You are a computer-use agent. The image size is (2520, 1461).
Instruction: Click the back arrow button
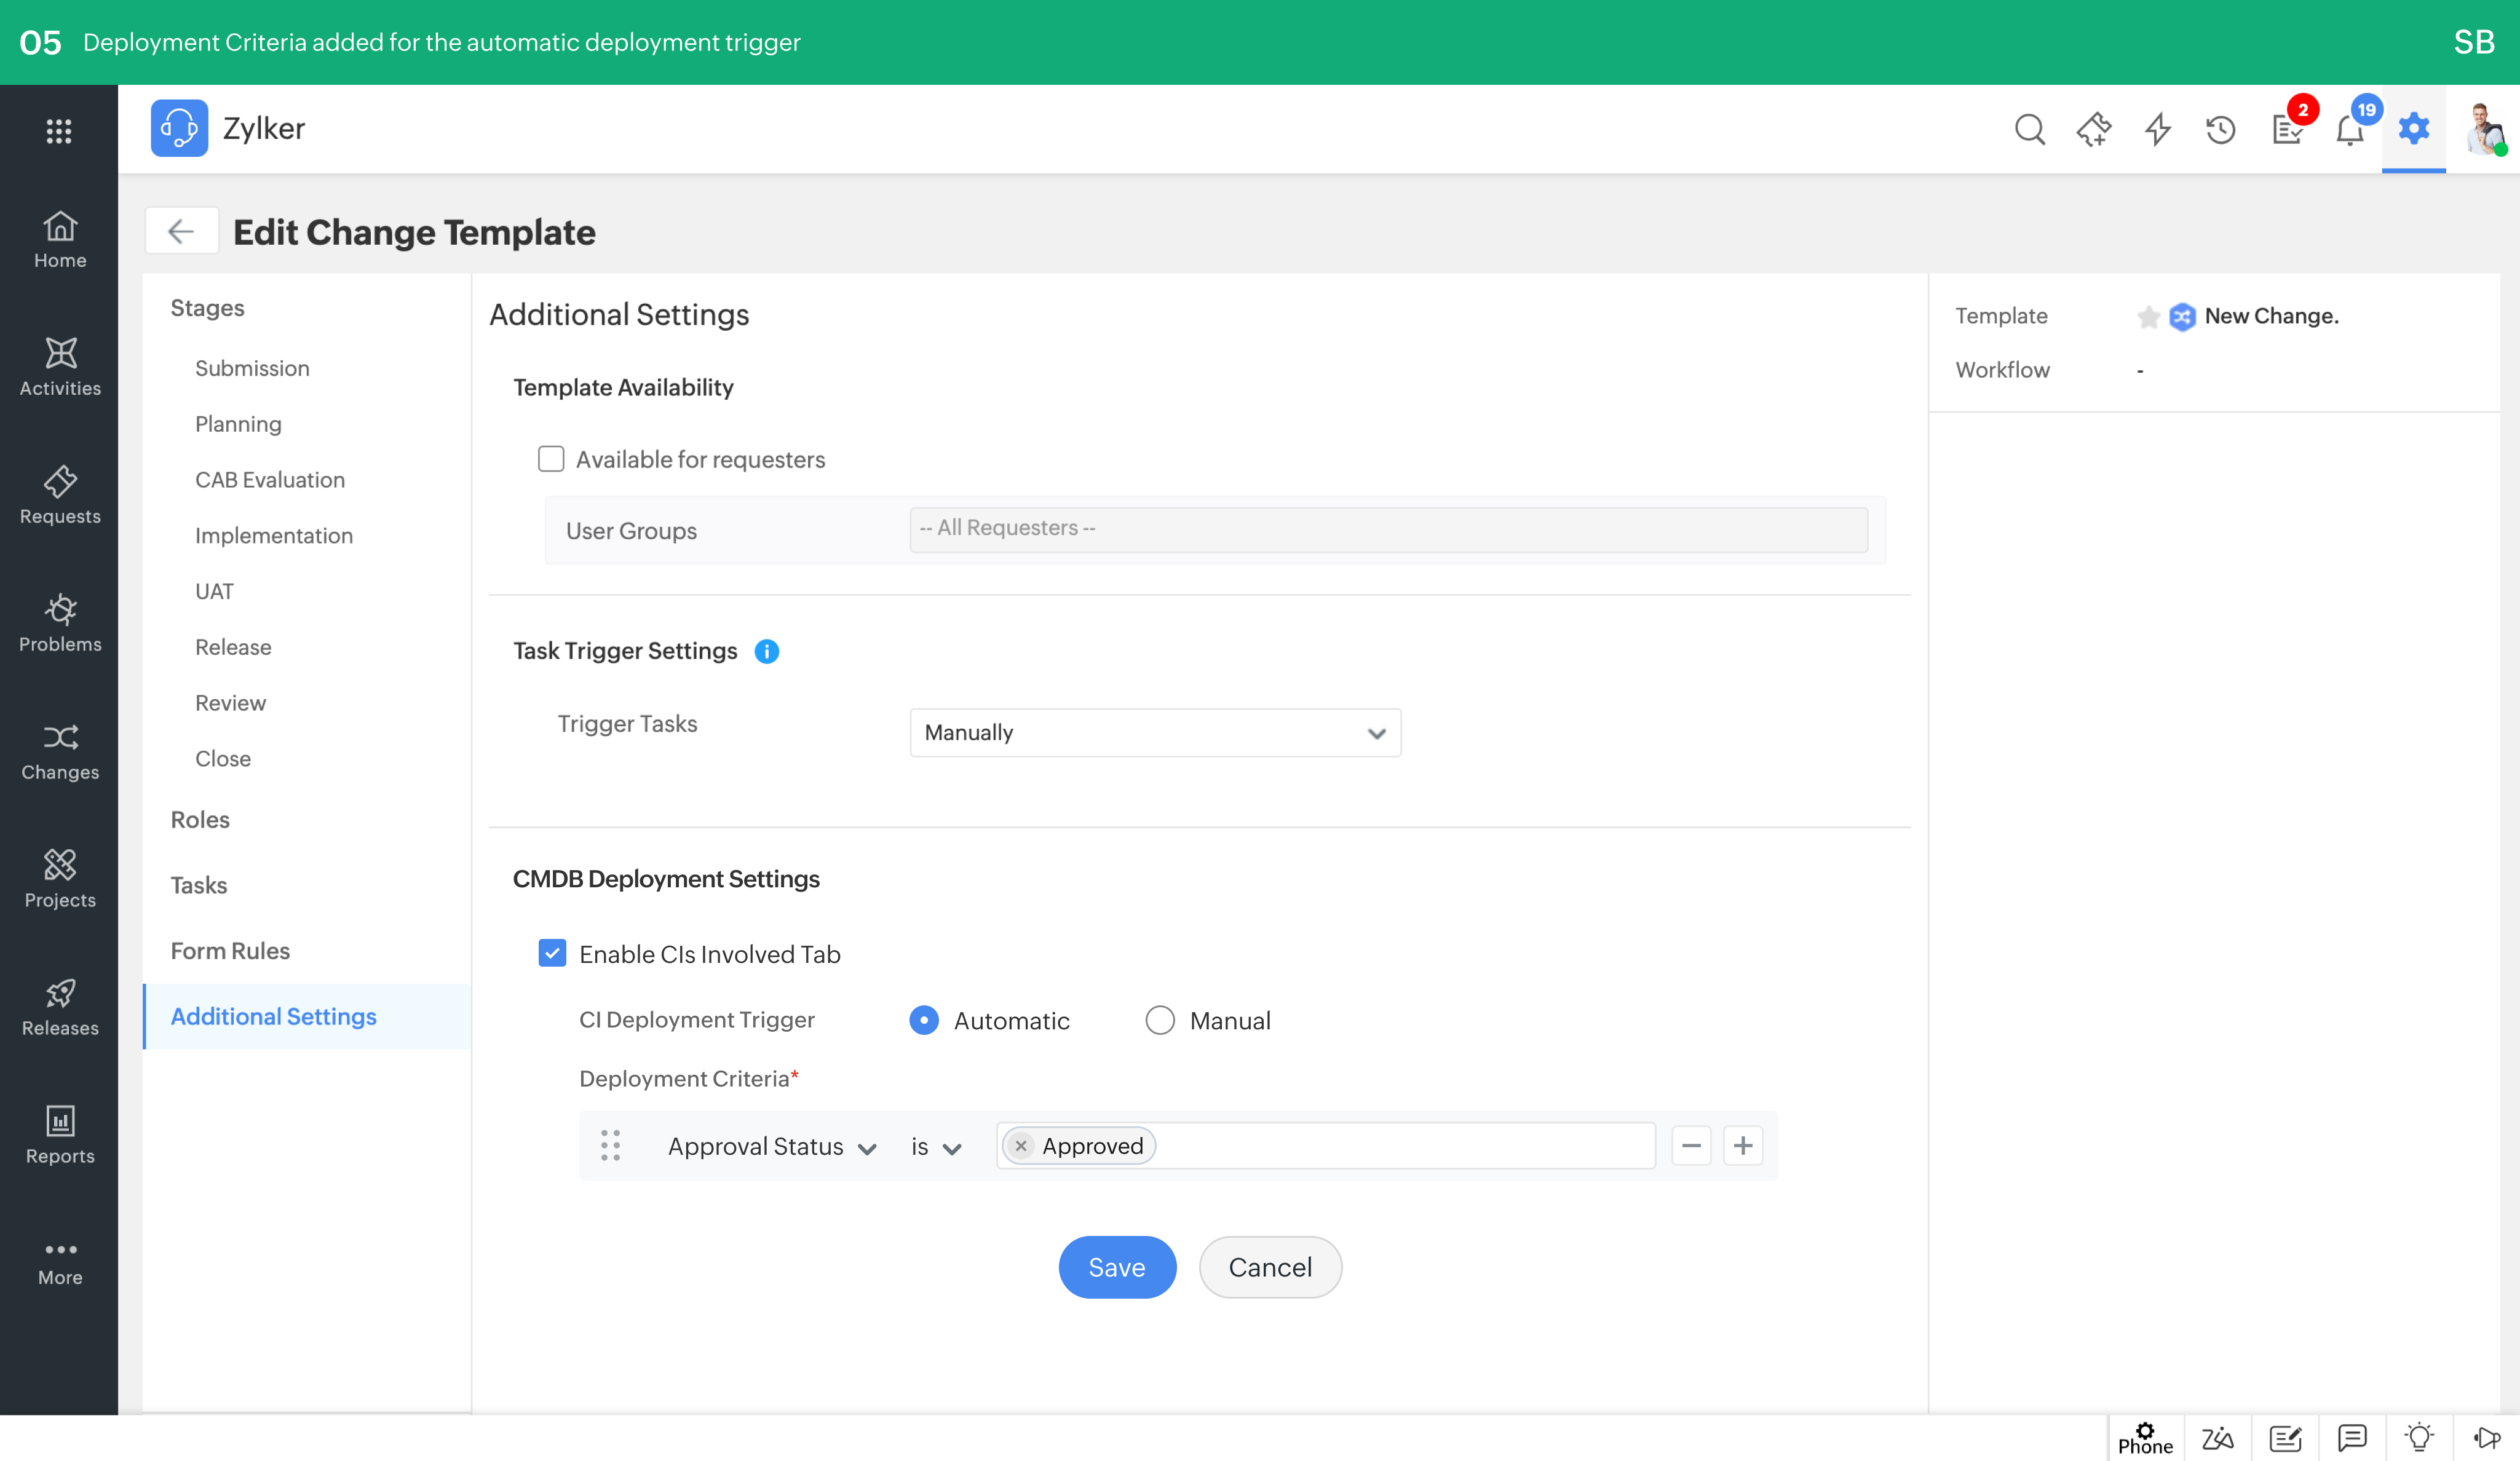coord(181,231)
